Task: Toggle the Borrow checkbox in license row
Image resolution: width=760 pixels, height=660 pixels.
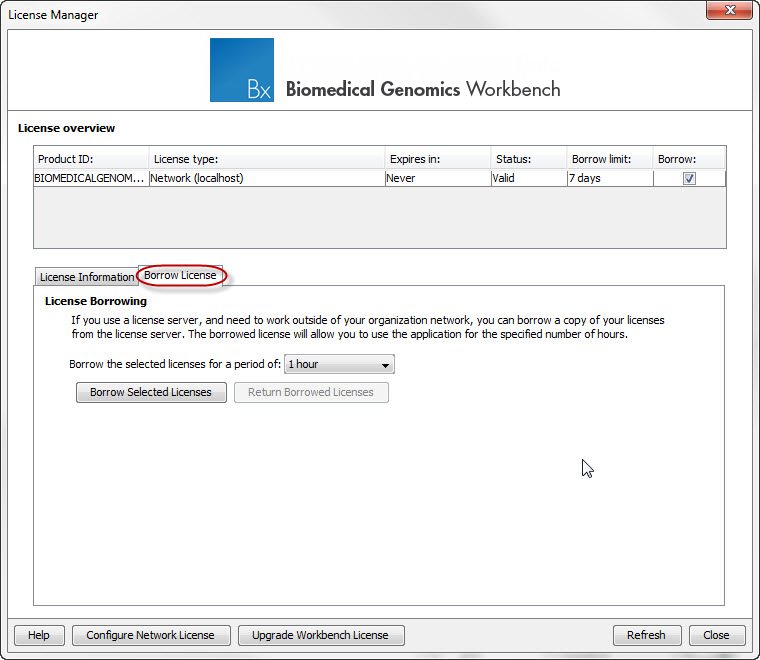Action: [689, 179]
